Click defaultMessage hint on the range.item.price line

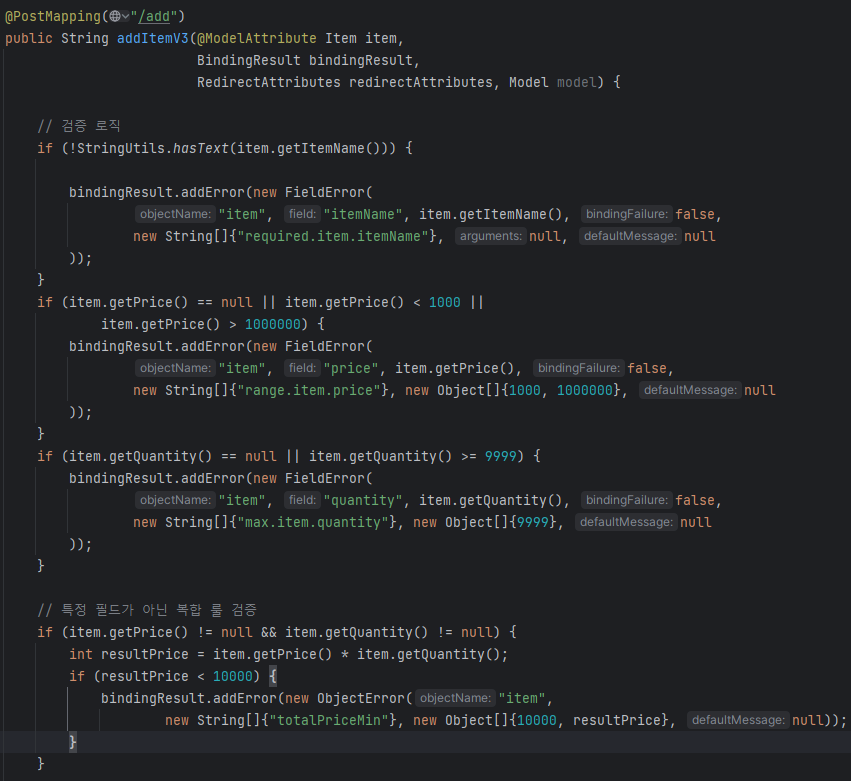pos(690,391)
